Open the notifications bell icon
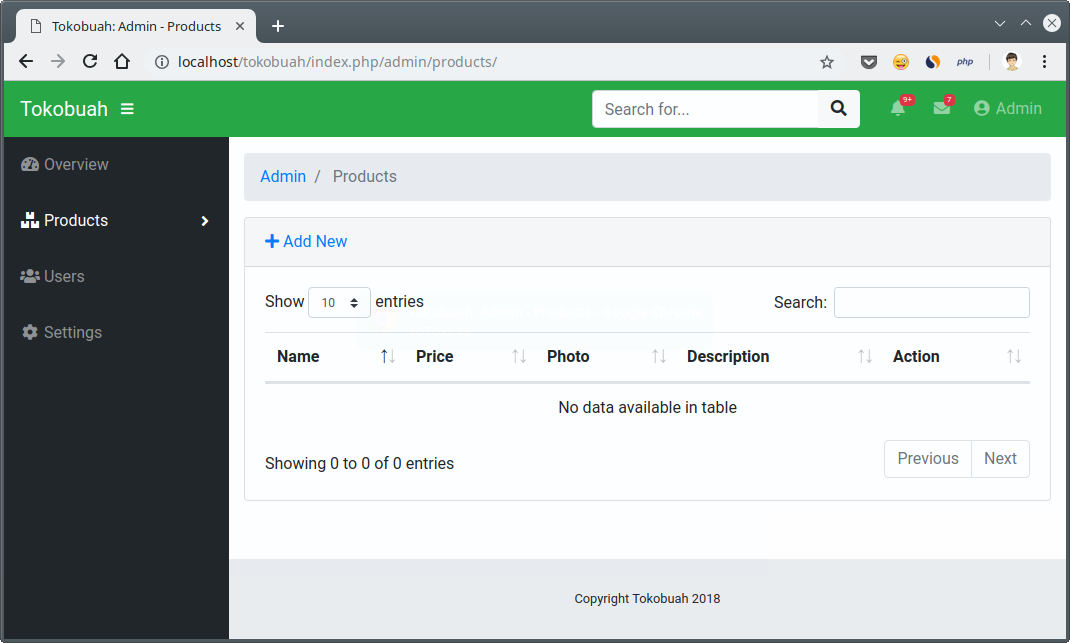The height and width of the screenshot is (643, 1070). pyautogui.click(x=898, y=109)
